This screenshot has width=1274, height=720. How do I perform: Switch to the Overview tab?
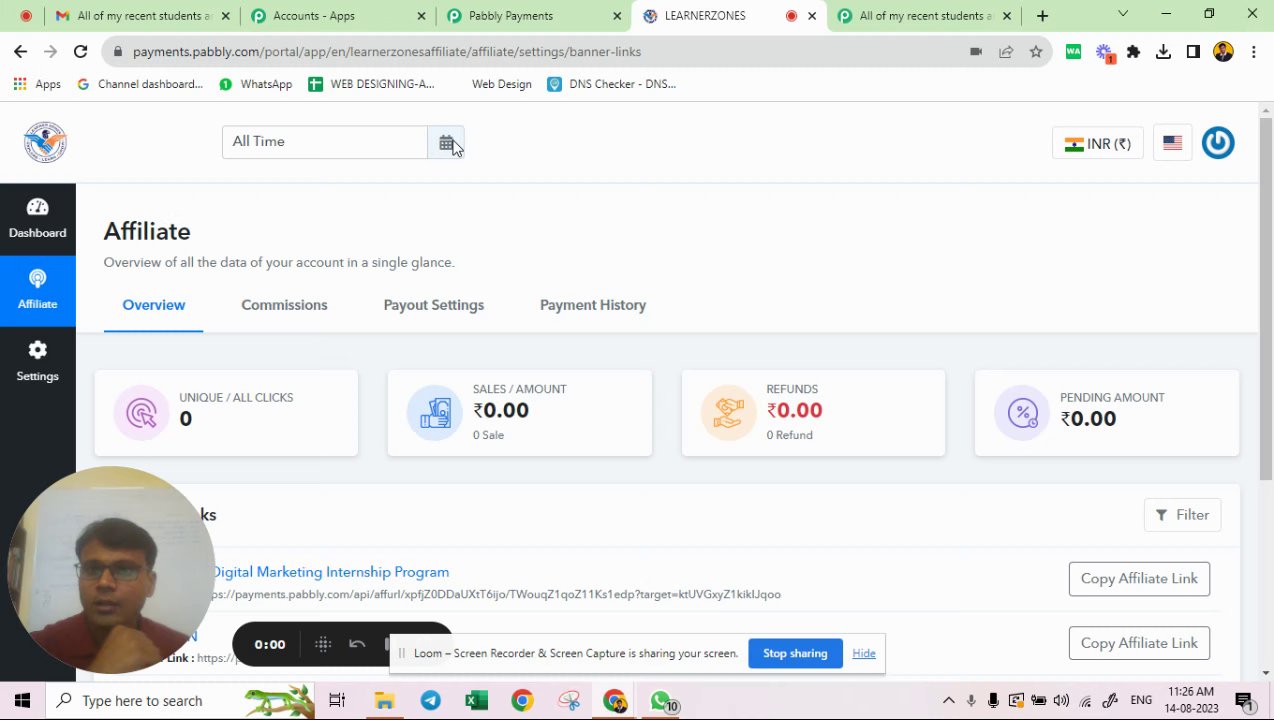153,305
